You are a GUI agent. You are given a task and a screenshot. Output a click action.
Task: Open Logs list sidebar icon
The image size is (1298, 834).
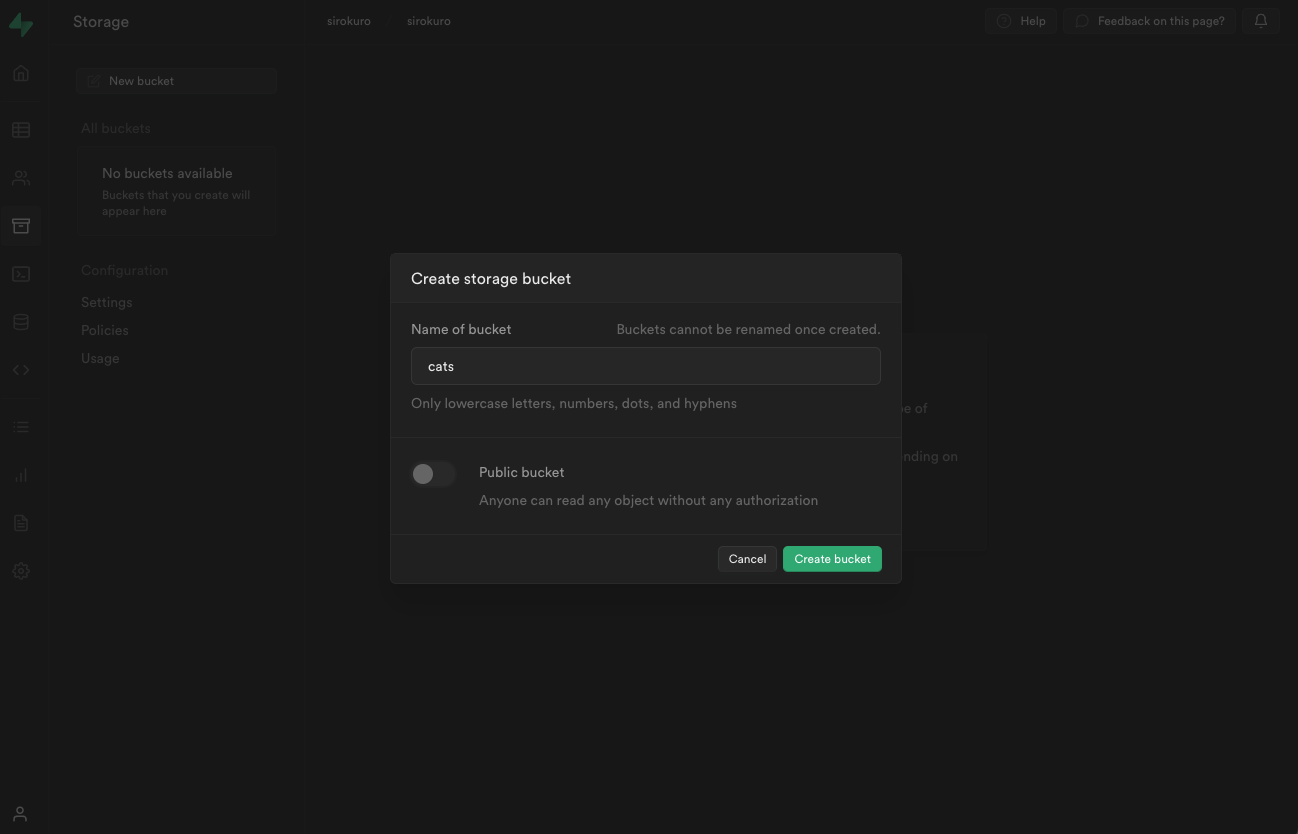click(21, 427)
